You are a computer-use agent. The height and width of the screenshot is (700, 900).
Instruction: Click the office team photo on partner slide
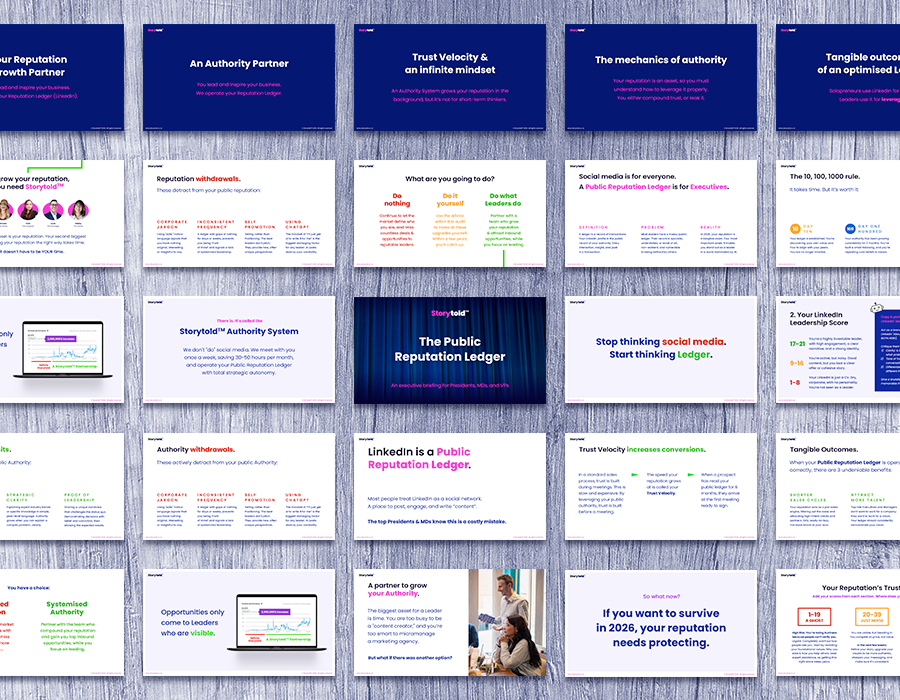pos(507,623)
